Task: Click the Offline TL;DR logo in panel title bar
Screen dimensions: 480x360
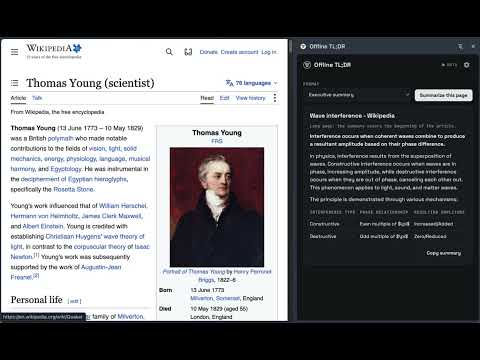Action: coord(303,46)
